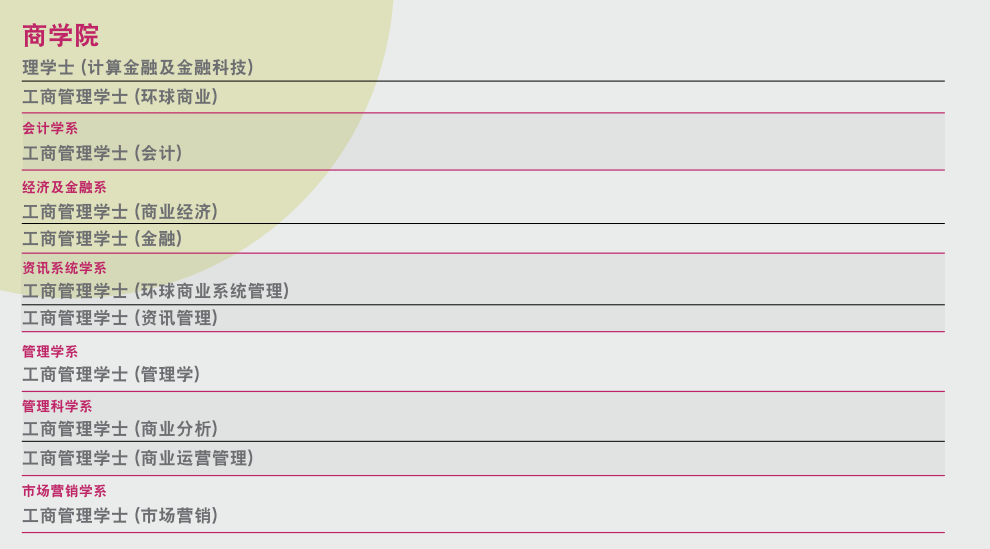Click the 市场营销学系 department heading
990x549 pixels.
(64, 490)
